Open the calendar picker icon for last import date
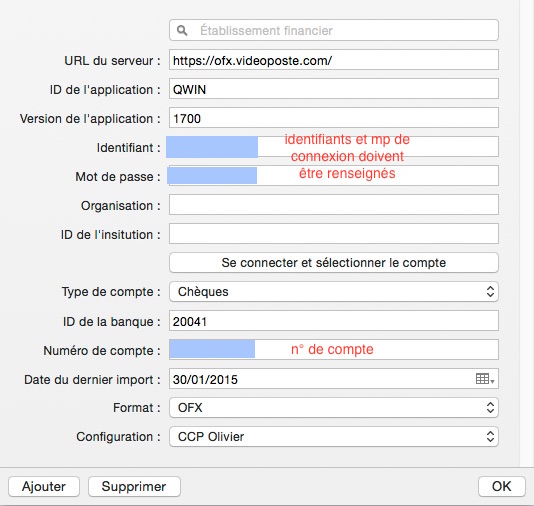 [485, 379]
